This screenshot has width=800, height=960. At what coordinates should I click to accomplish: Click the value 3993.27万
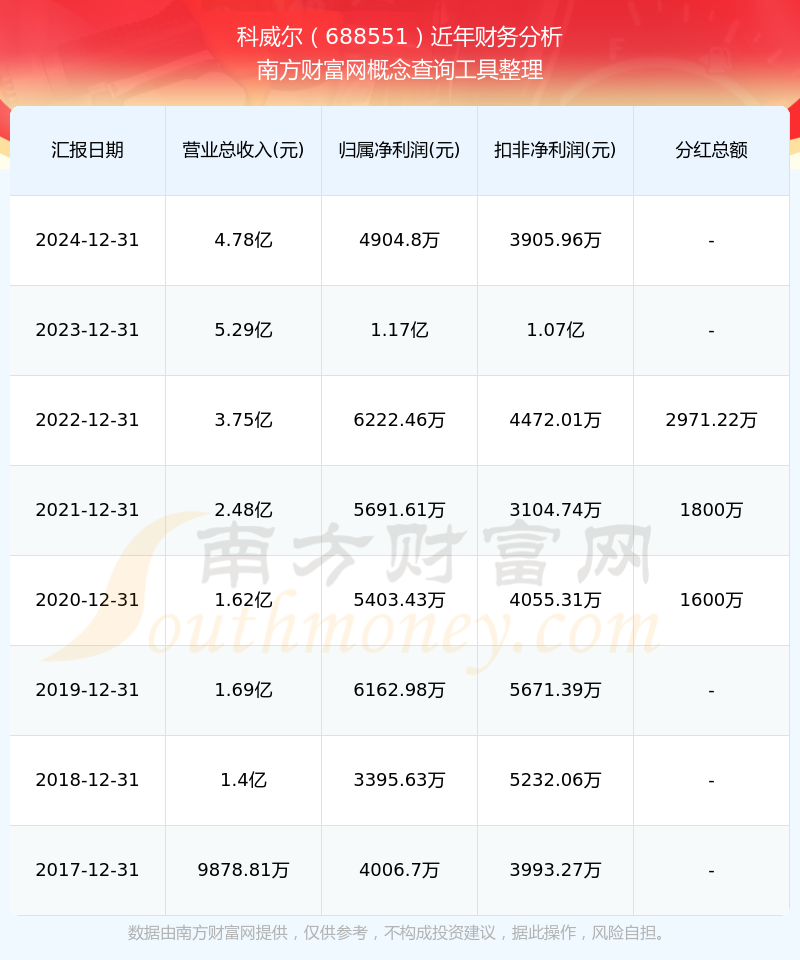tap(555, 870)
